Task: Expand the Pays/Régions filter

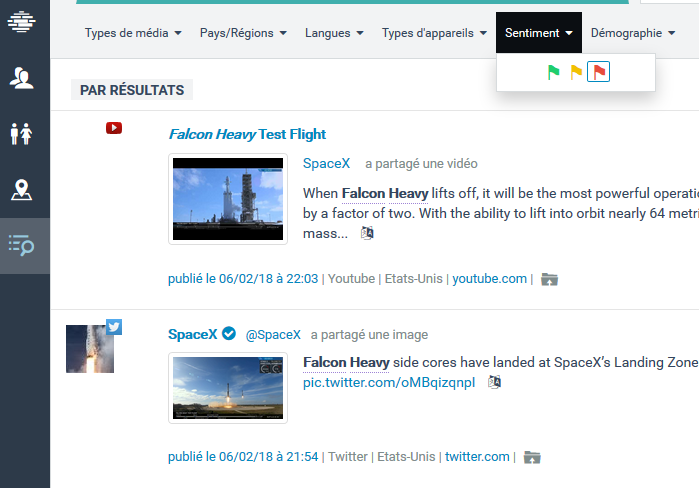Action: (243, 33)
